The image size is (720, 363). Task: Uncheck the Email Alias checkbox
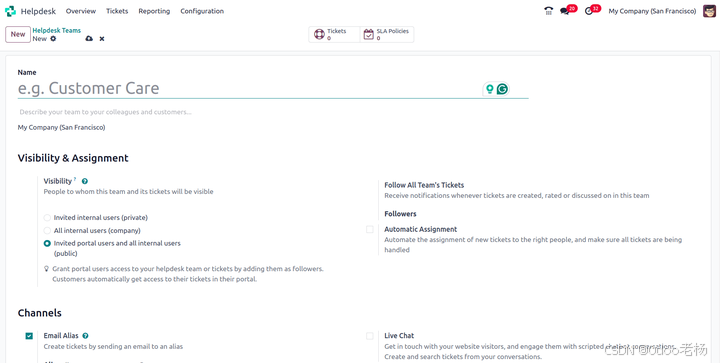(29, 336)
